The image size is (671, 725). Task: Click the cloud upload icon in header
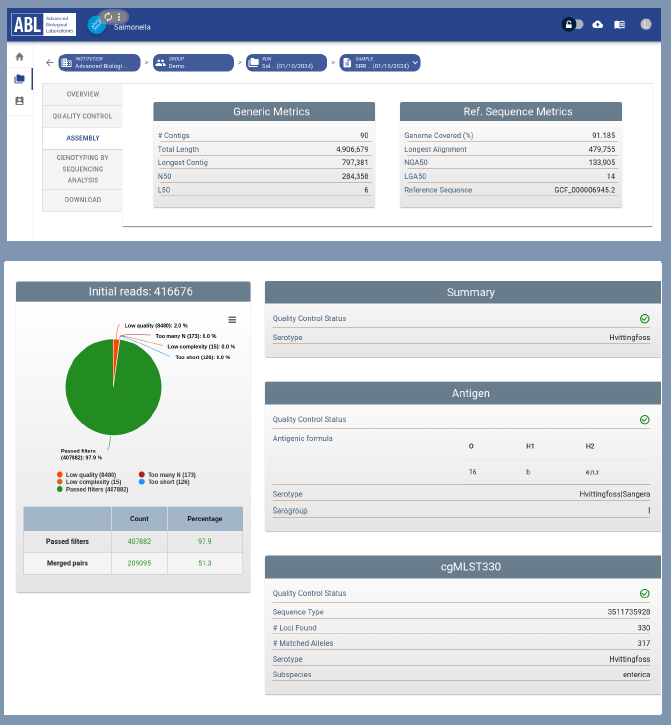click(598, 24)
